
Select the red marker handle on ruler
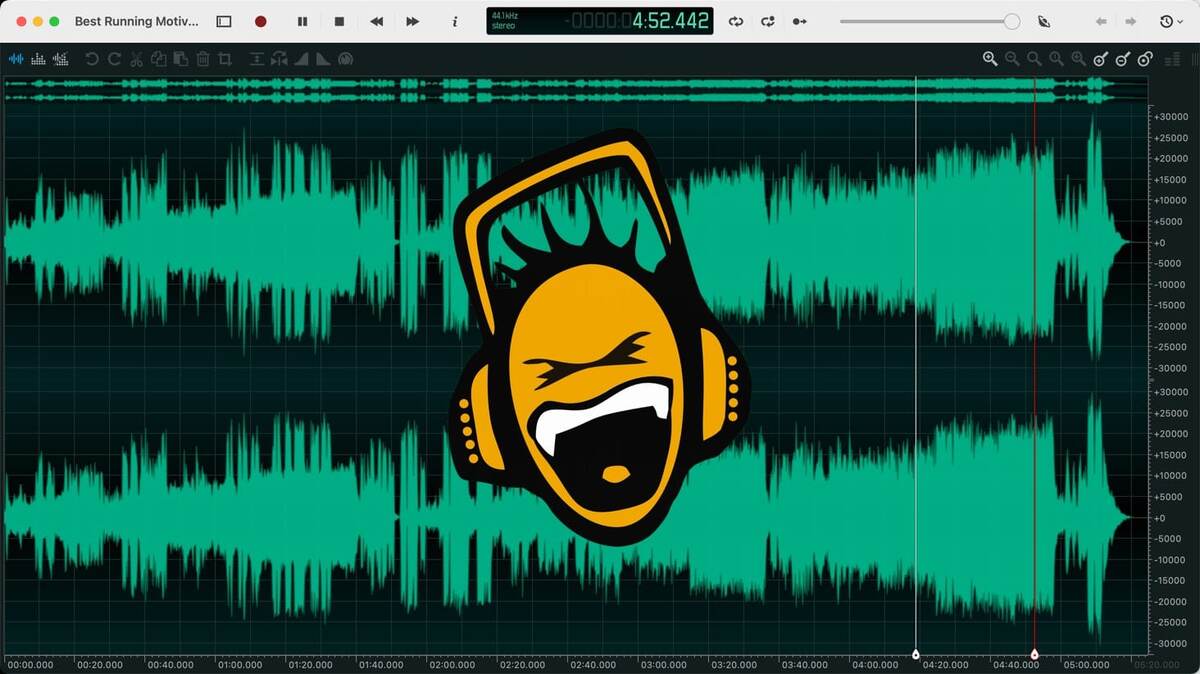pos(1034,655)
